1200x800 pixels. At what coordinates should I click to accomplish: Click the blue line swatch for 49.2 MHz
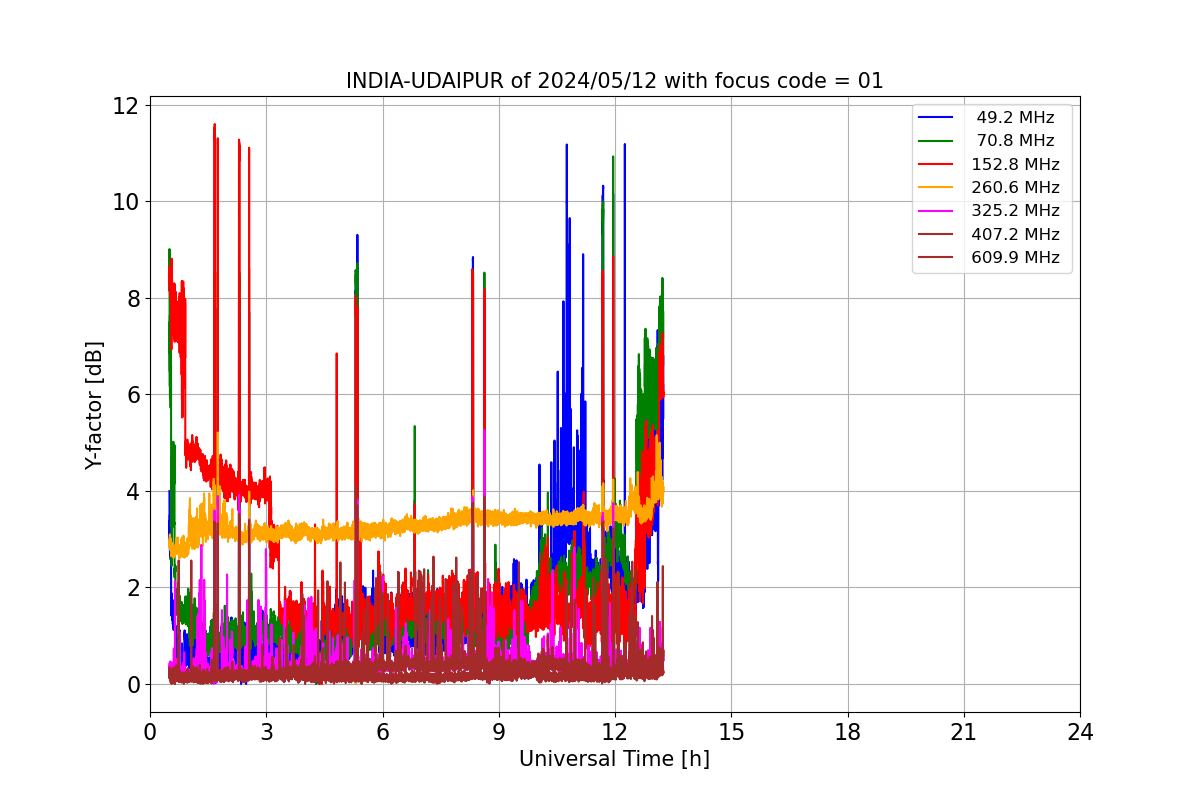[935, 118]
